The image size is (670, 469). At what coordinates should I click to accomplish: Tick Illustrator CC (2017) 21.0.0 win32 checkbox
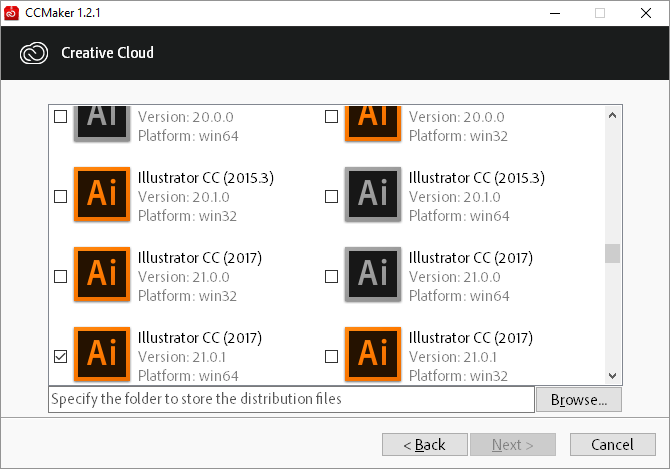[x=61, y=276]
